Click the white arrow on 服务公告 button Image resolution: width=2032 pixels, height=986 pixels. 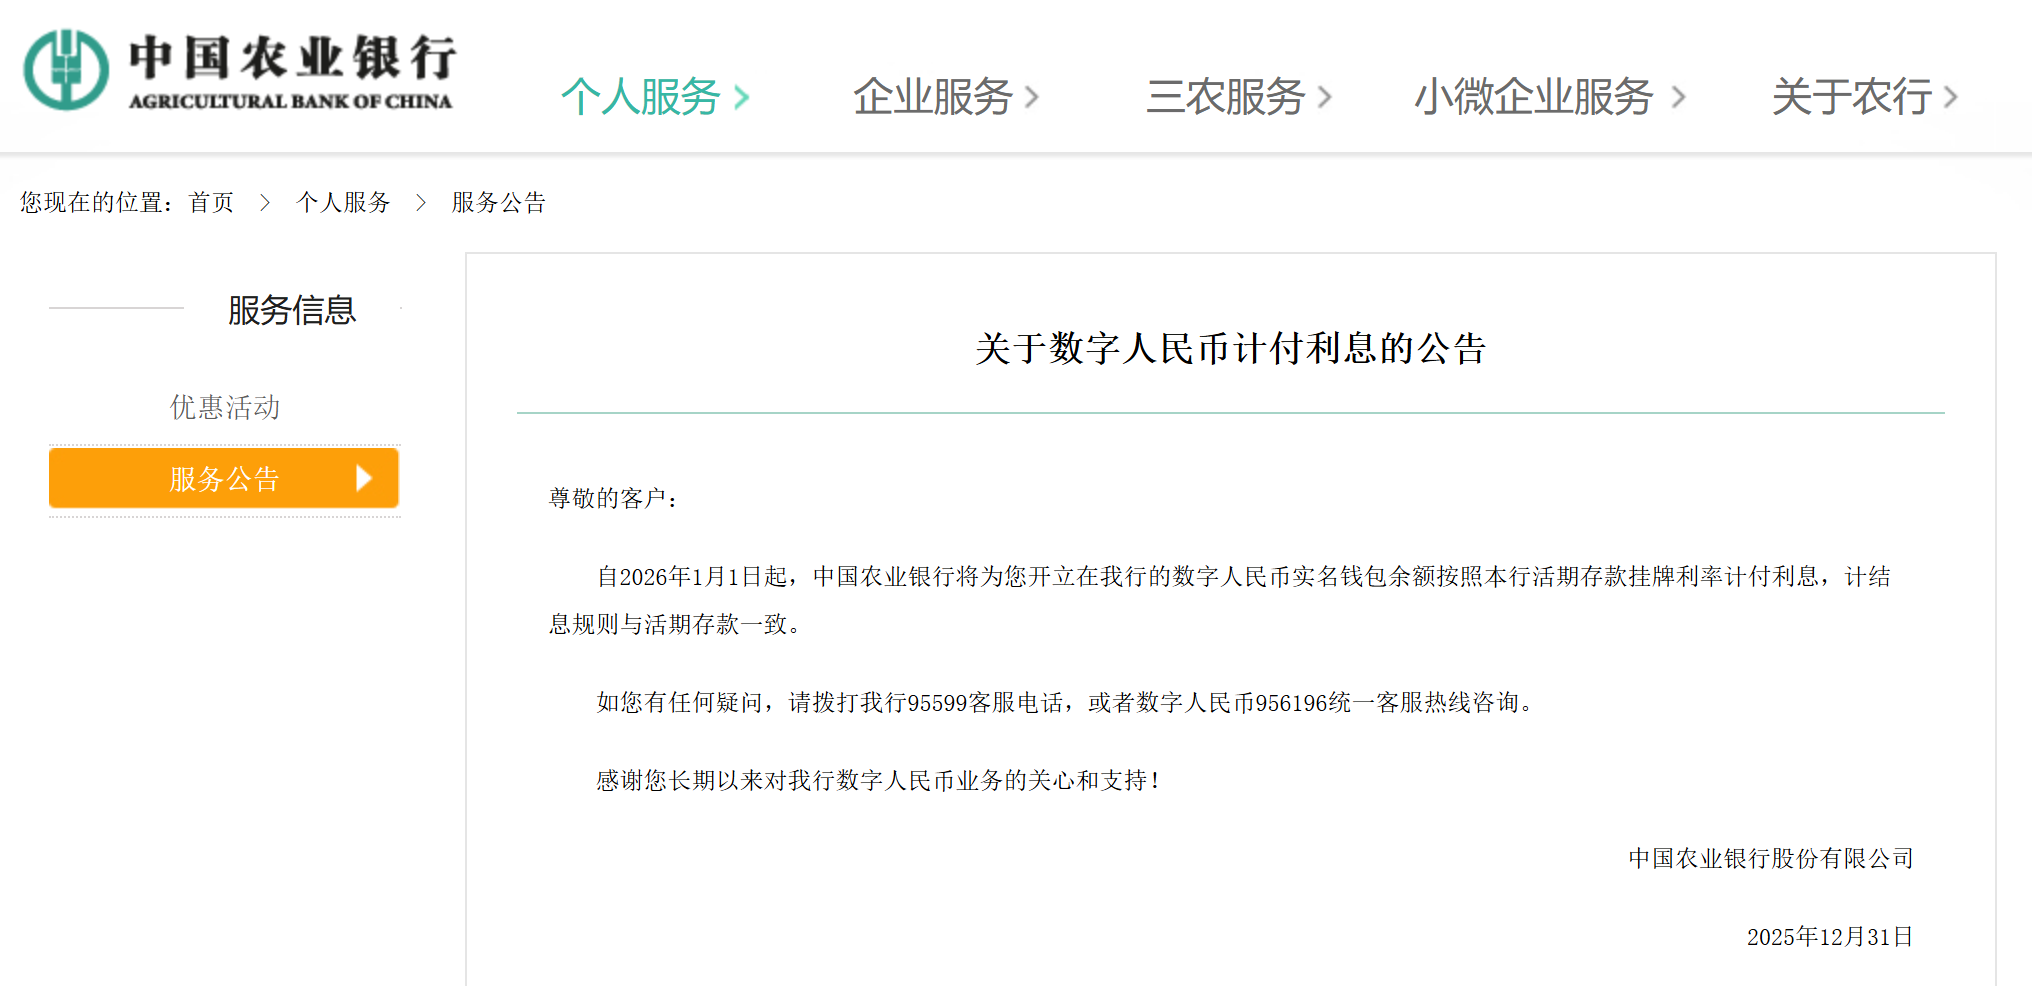[364, 478]
